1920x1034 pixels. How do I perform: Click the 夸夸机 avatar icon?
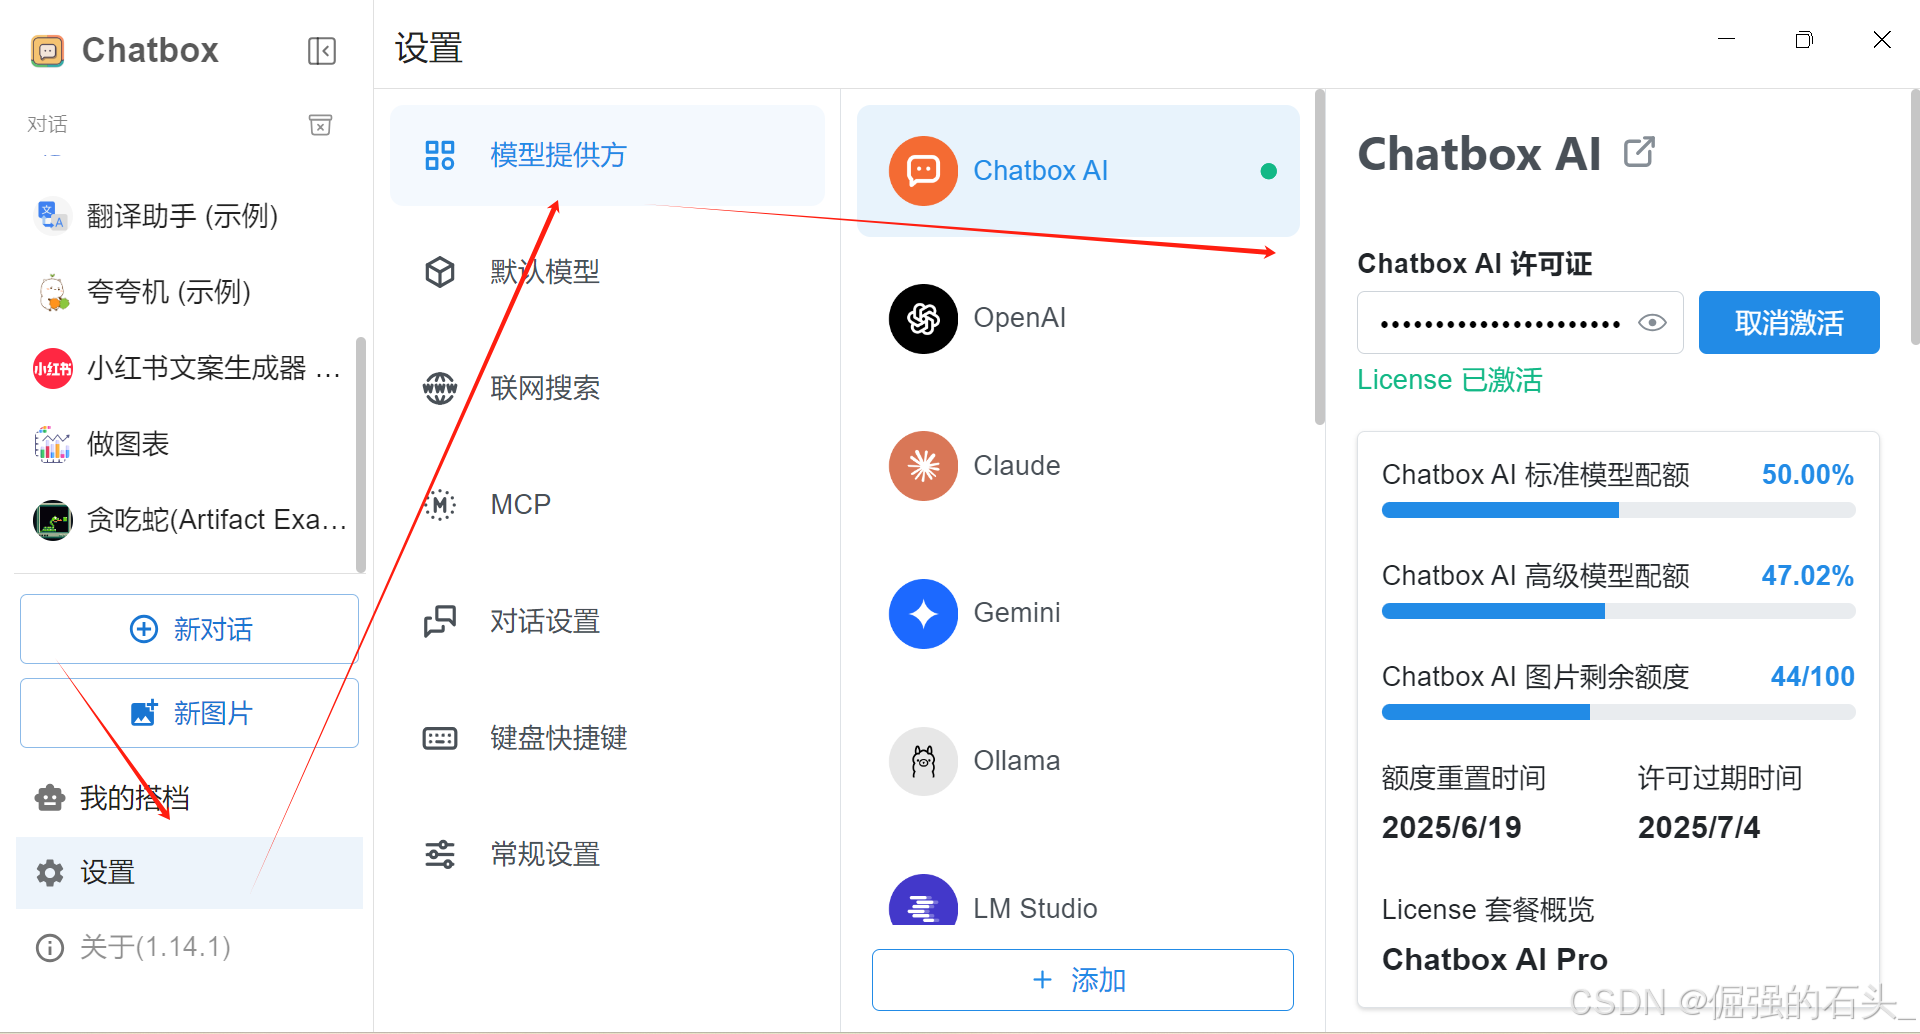coord(52,292)
